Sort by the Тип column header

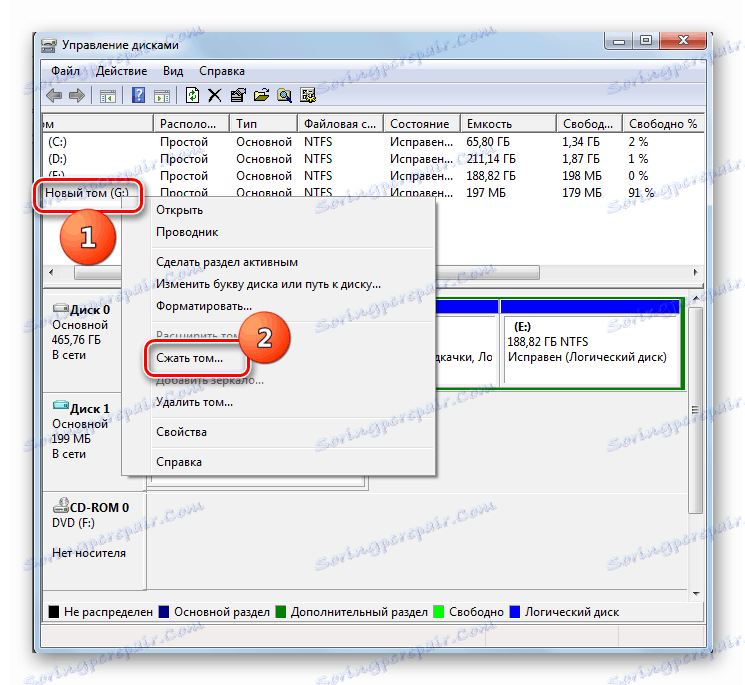pos(264,124)
